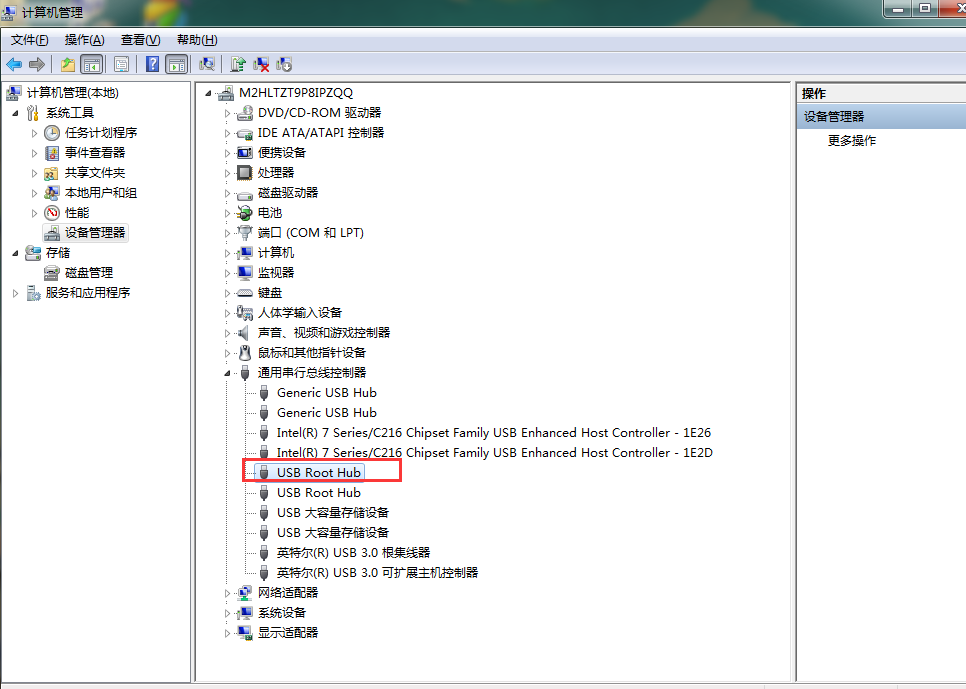Select 英特尔(R) USB 3.0 可扩展主机控制器
Viewport: 966px width, 689px height.
(377, 573)
